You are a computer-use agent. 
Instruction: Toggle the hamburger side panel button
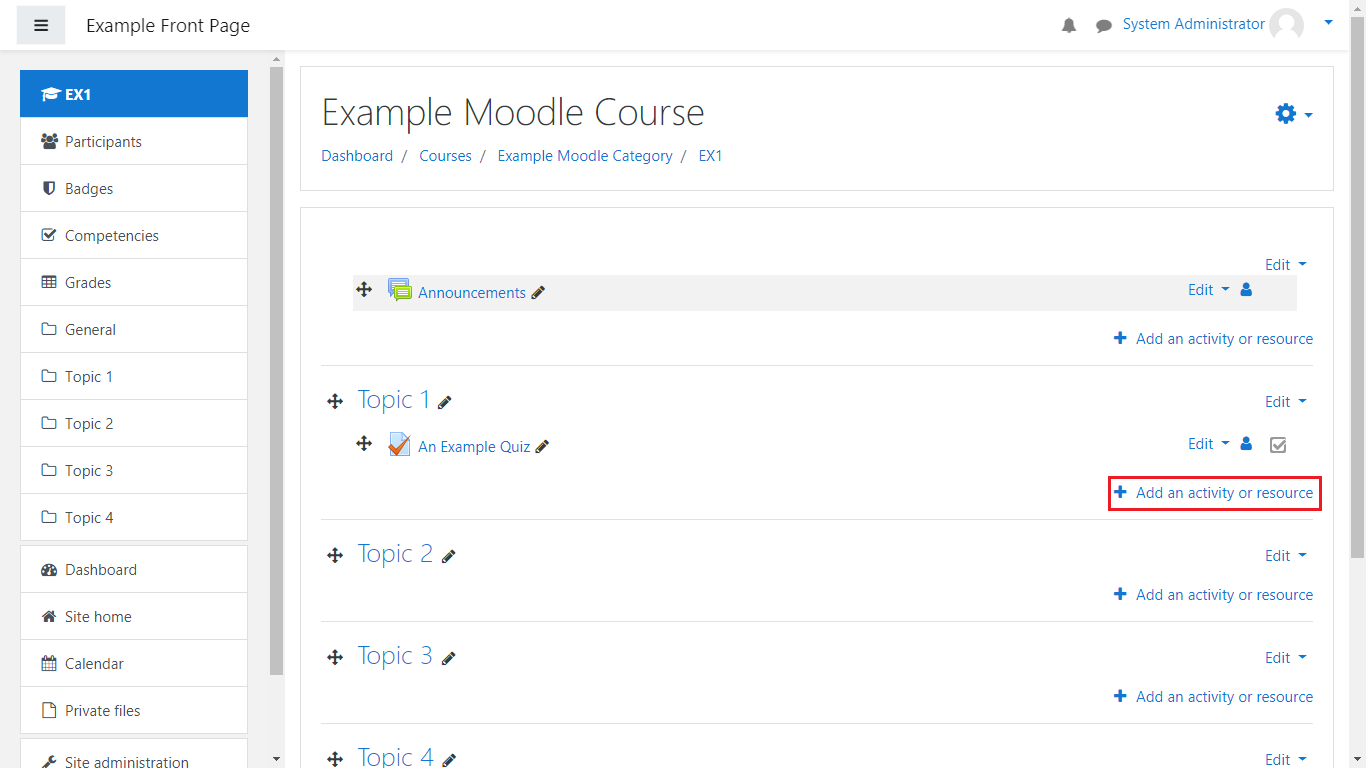(x=41, y=25)
